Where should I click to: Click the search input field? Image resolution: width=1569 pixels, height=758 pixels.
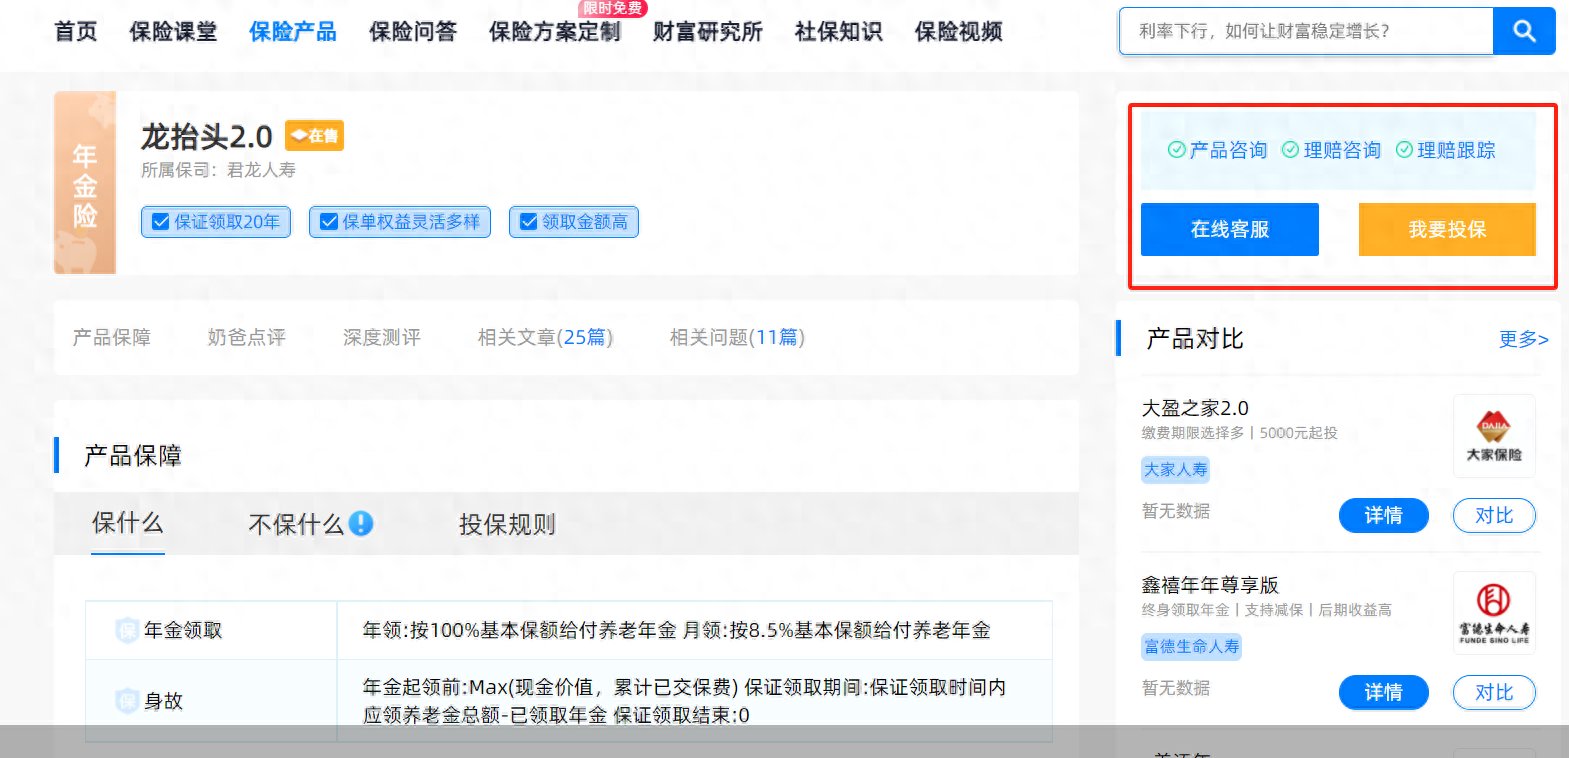point(1306,31)
